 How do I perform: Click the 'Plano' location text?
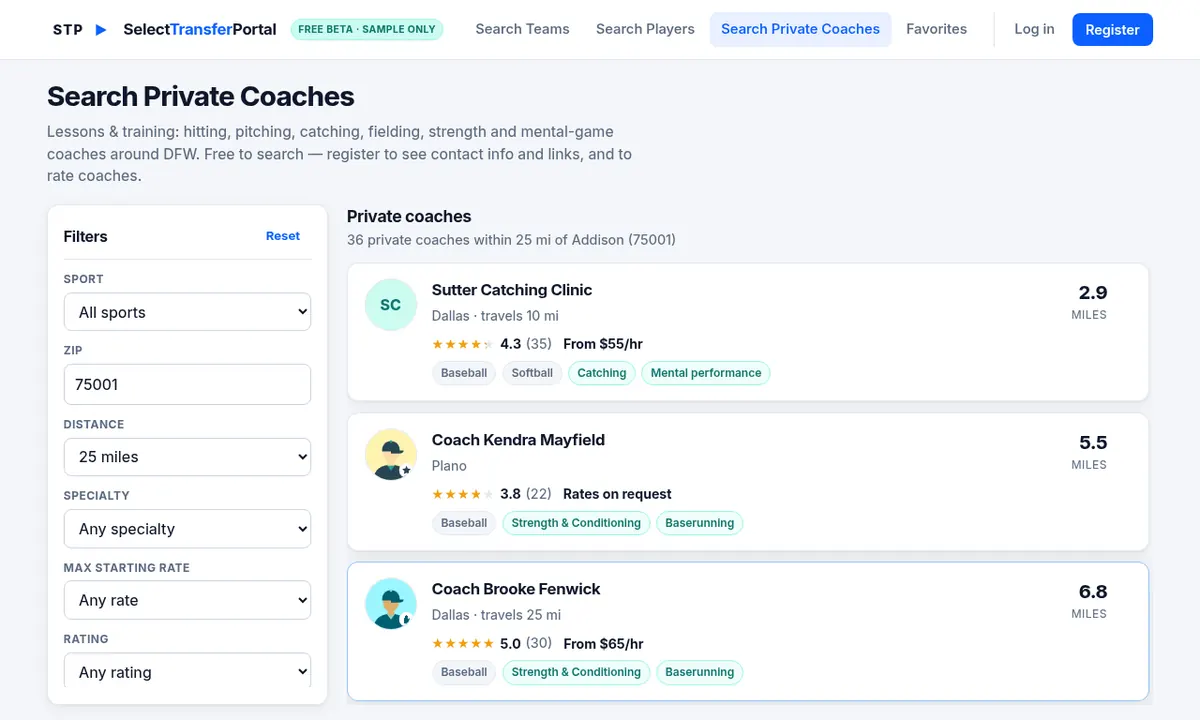pyautogui.click(x=449, y=466)
